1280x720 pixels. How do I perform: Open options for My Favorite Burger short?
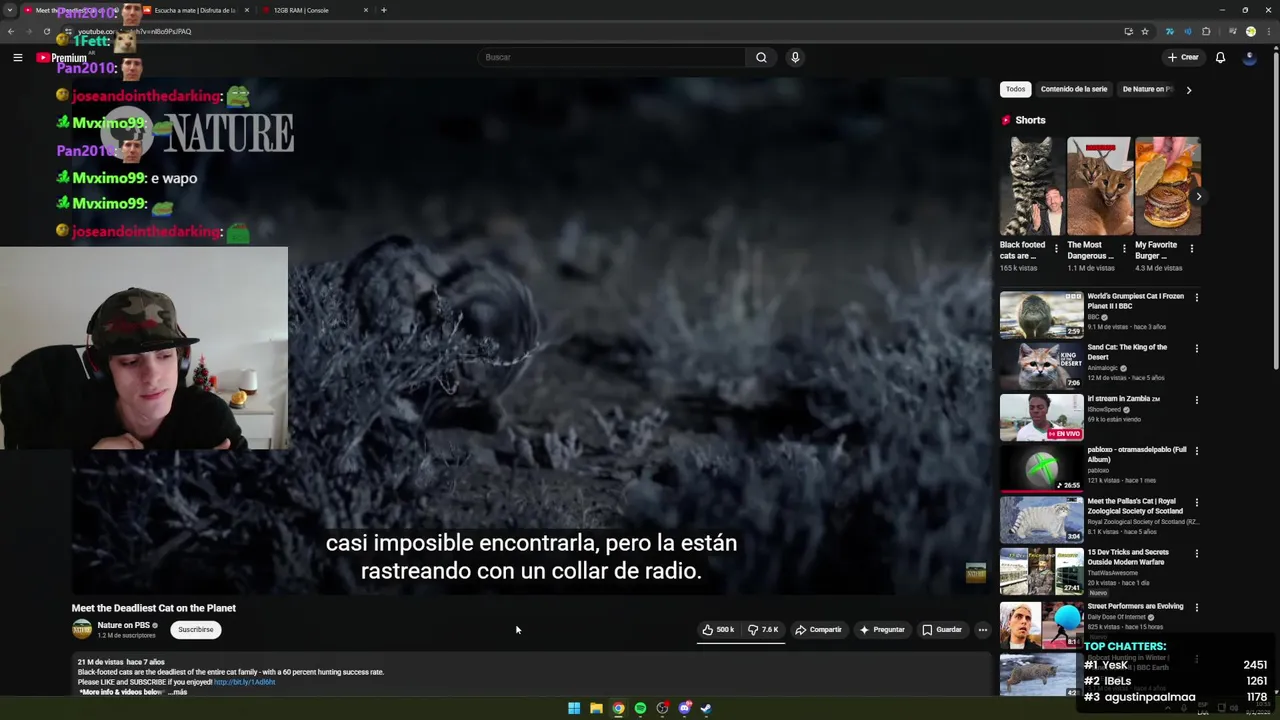[1191, 249]
